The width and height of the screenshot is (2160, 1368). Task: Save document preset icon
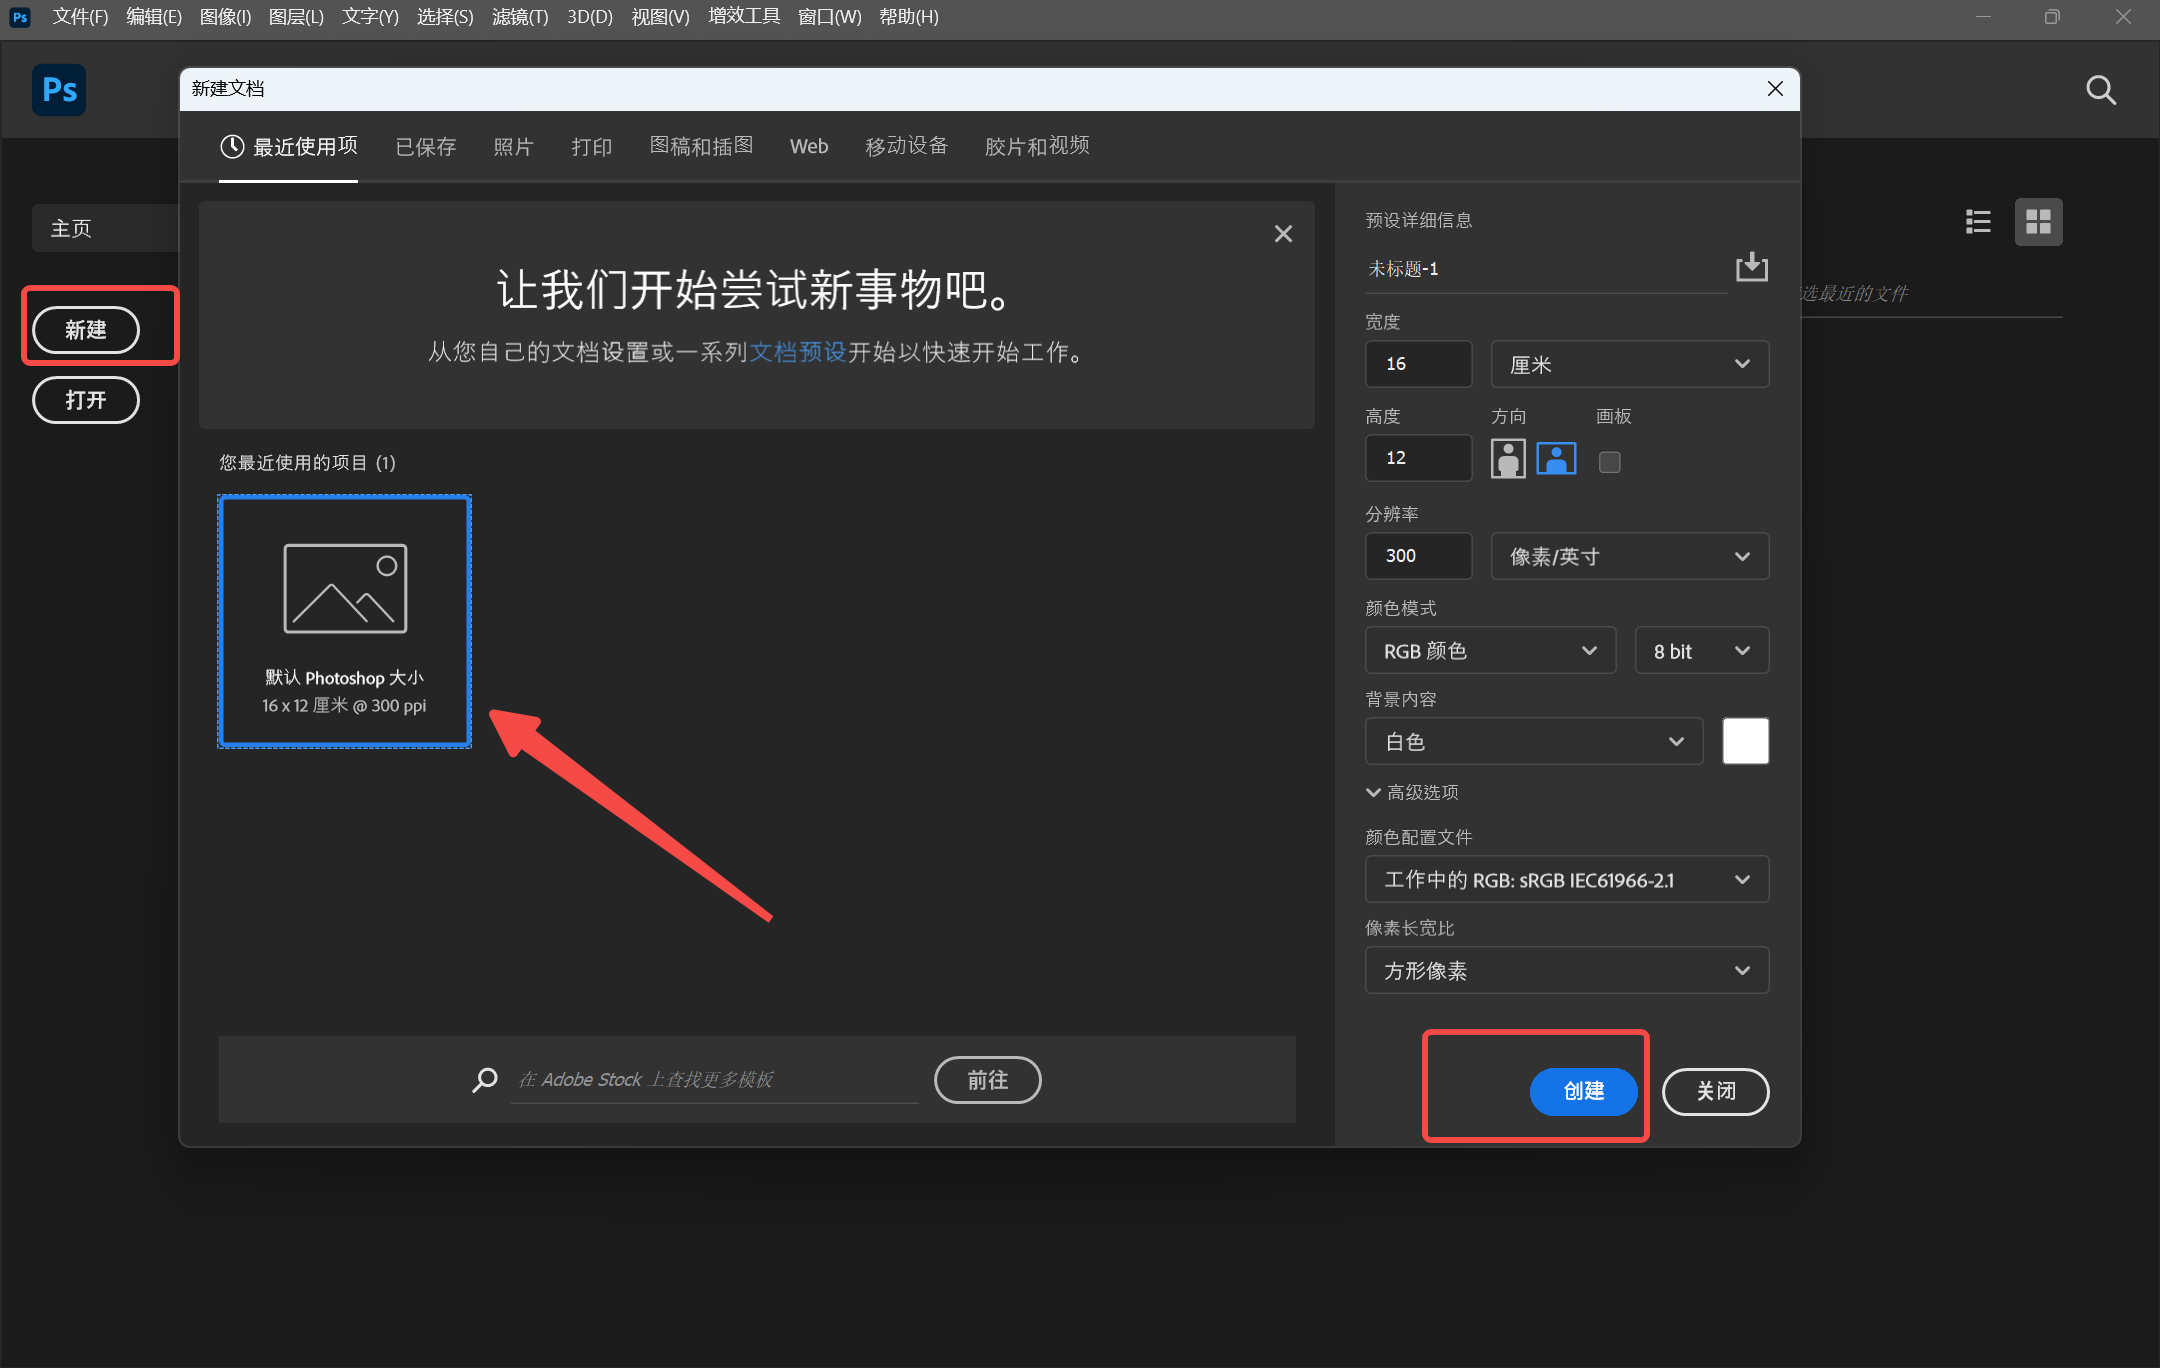[1751, 267]
